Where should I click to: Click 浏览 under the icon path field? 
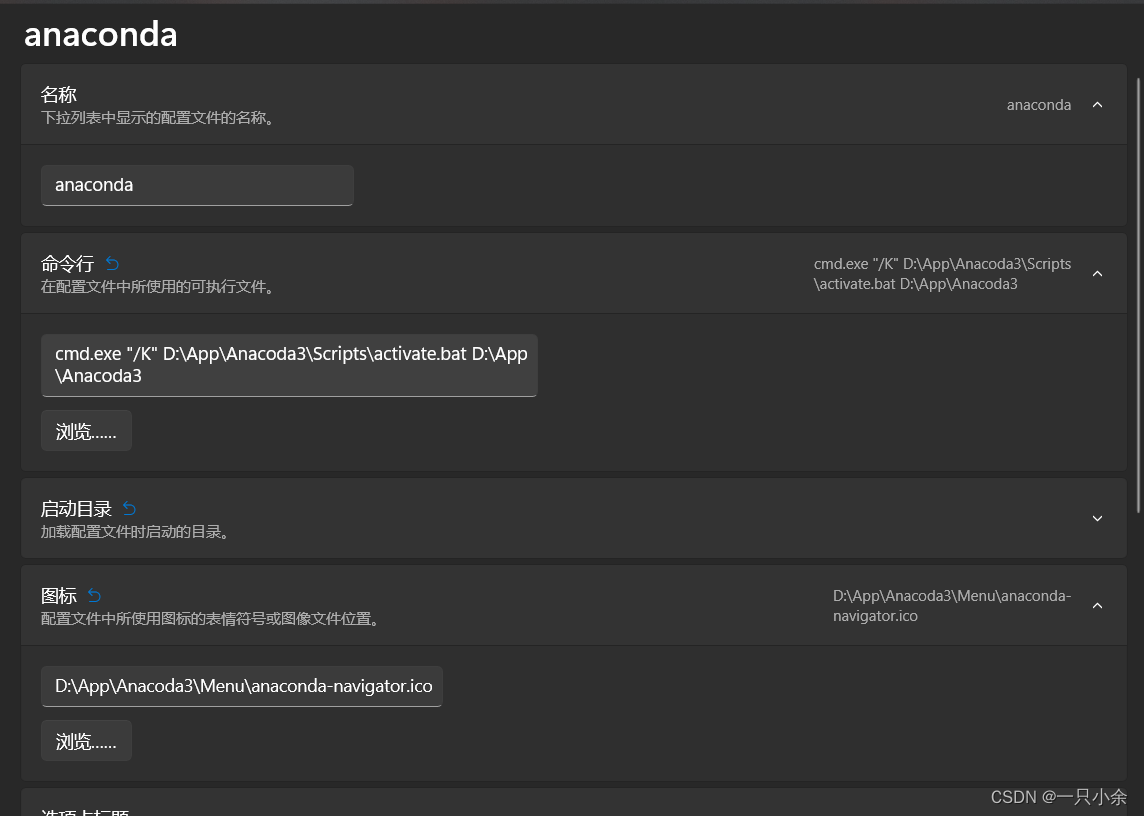coord(86,740)
